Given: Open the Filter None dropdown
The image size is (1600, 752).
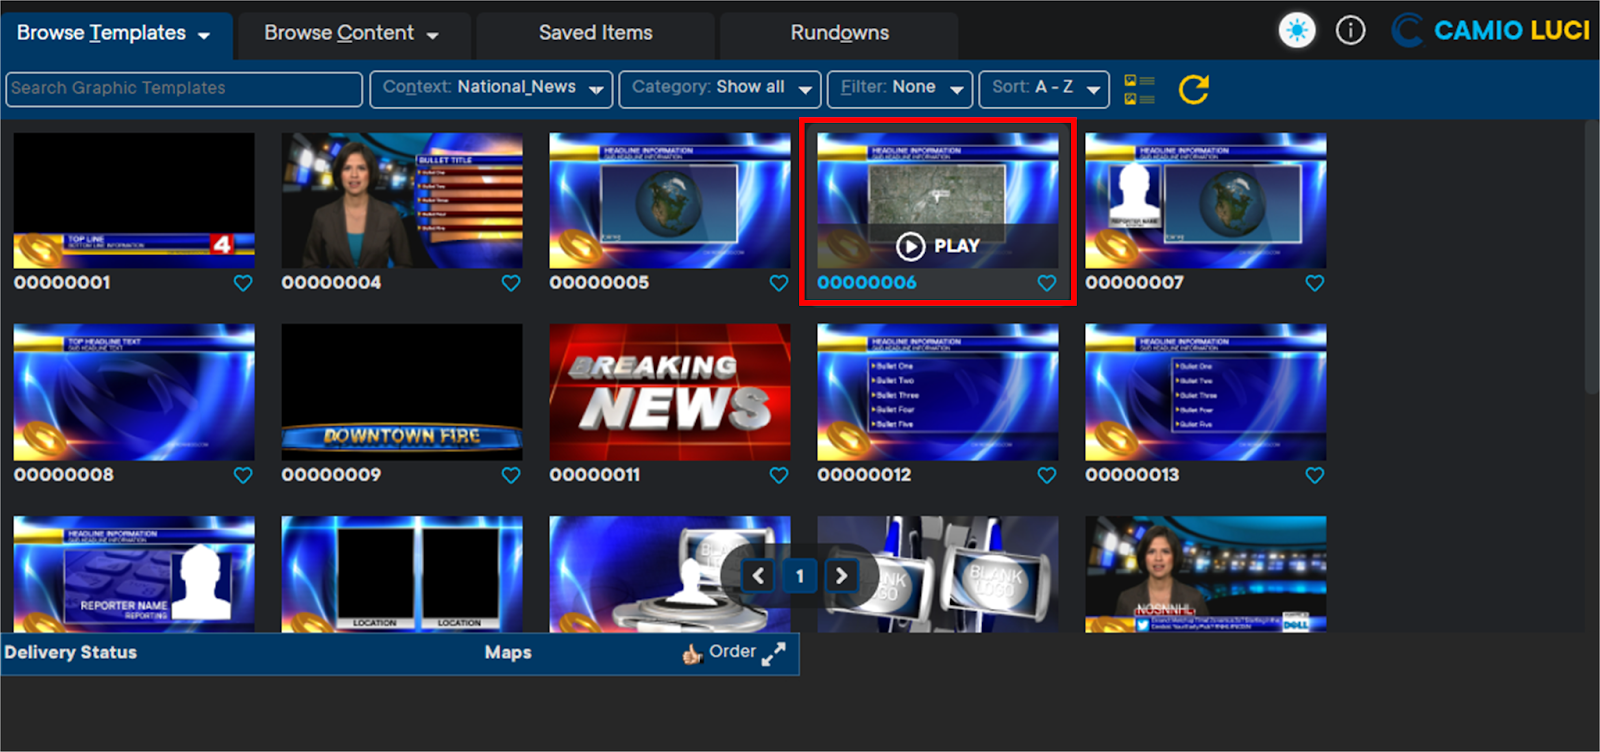Looking at the screenshot, I should [899, 88].
